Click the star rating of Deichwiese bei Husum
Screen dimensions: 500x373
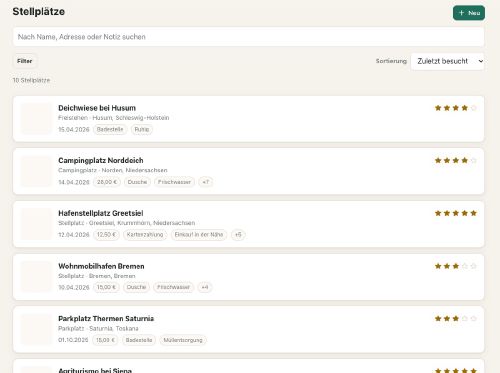click(x=456, y=108)
